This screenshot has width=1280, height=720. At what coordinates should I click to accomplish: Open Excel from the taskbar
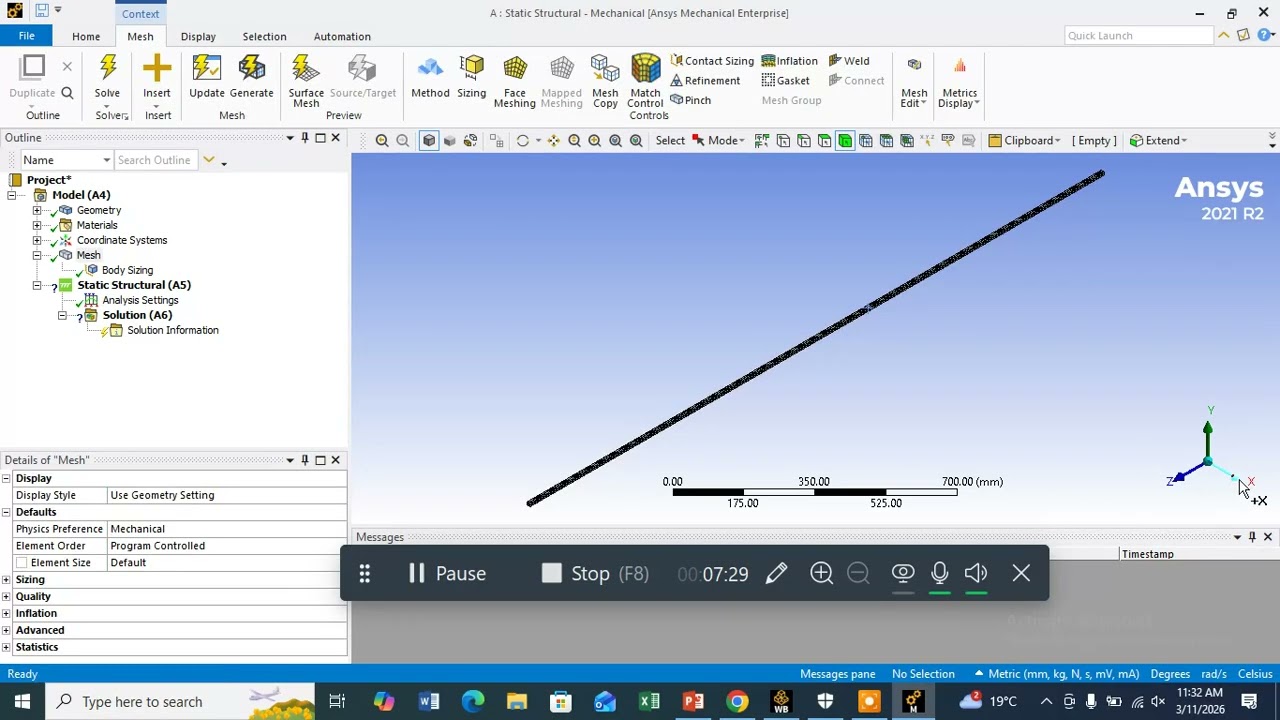[x=649, y=701]
